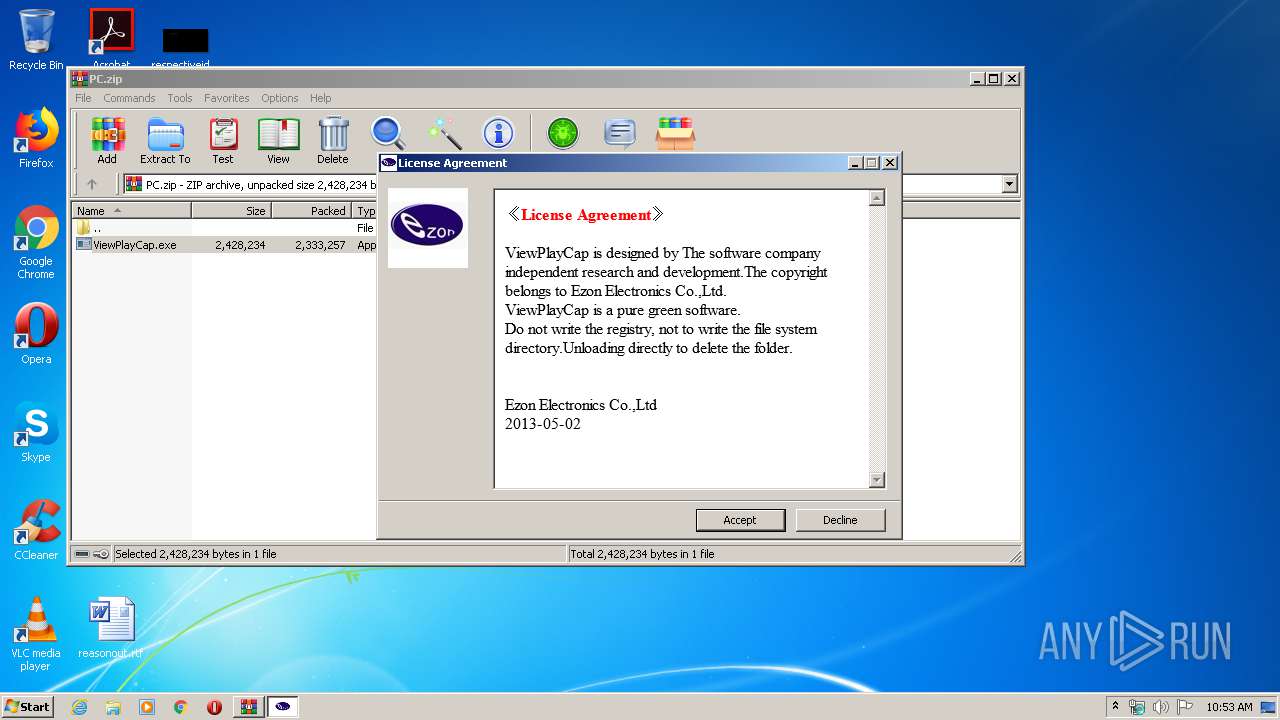This screenshot has height=720, width=1280.
Task: Click Windows Explorer taskbar folder icon
Action: (x=113, y=707)
